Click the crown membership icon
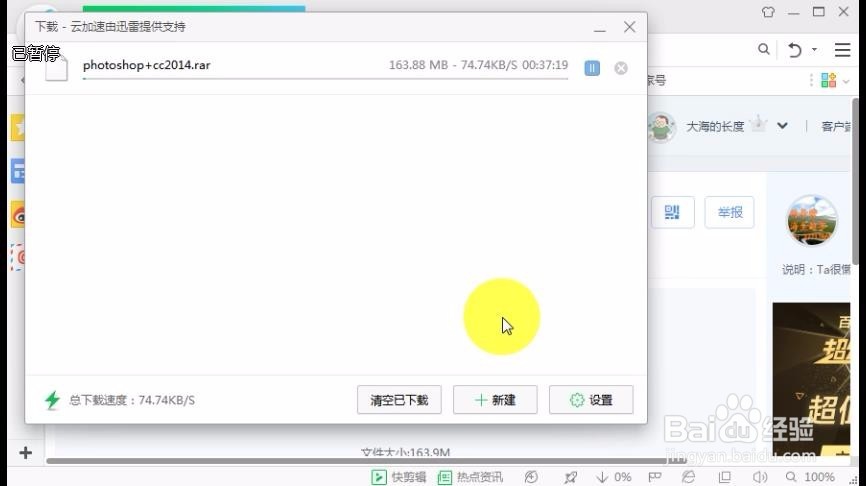This screenshot has height=486, width=866. pyautogui.click(x=759, y=123)
